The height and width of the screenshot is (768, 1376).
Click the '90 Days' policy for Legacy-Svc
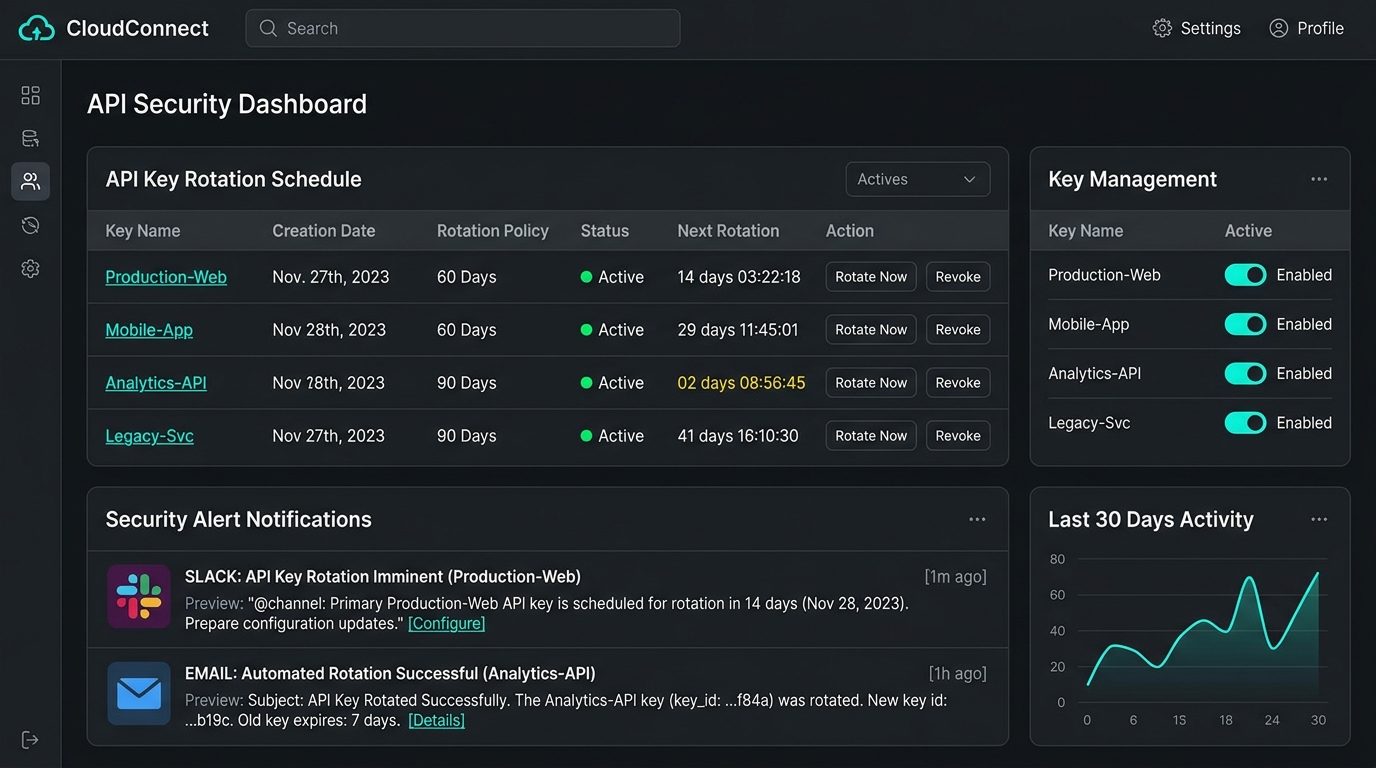click(466, 436)
